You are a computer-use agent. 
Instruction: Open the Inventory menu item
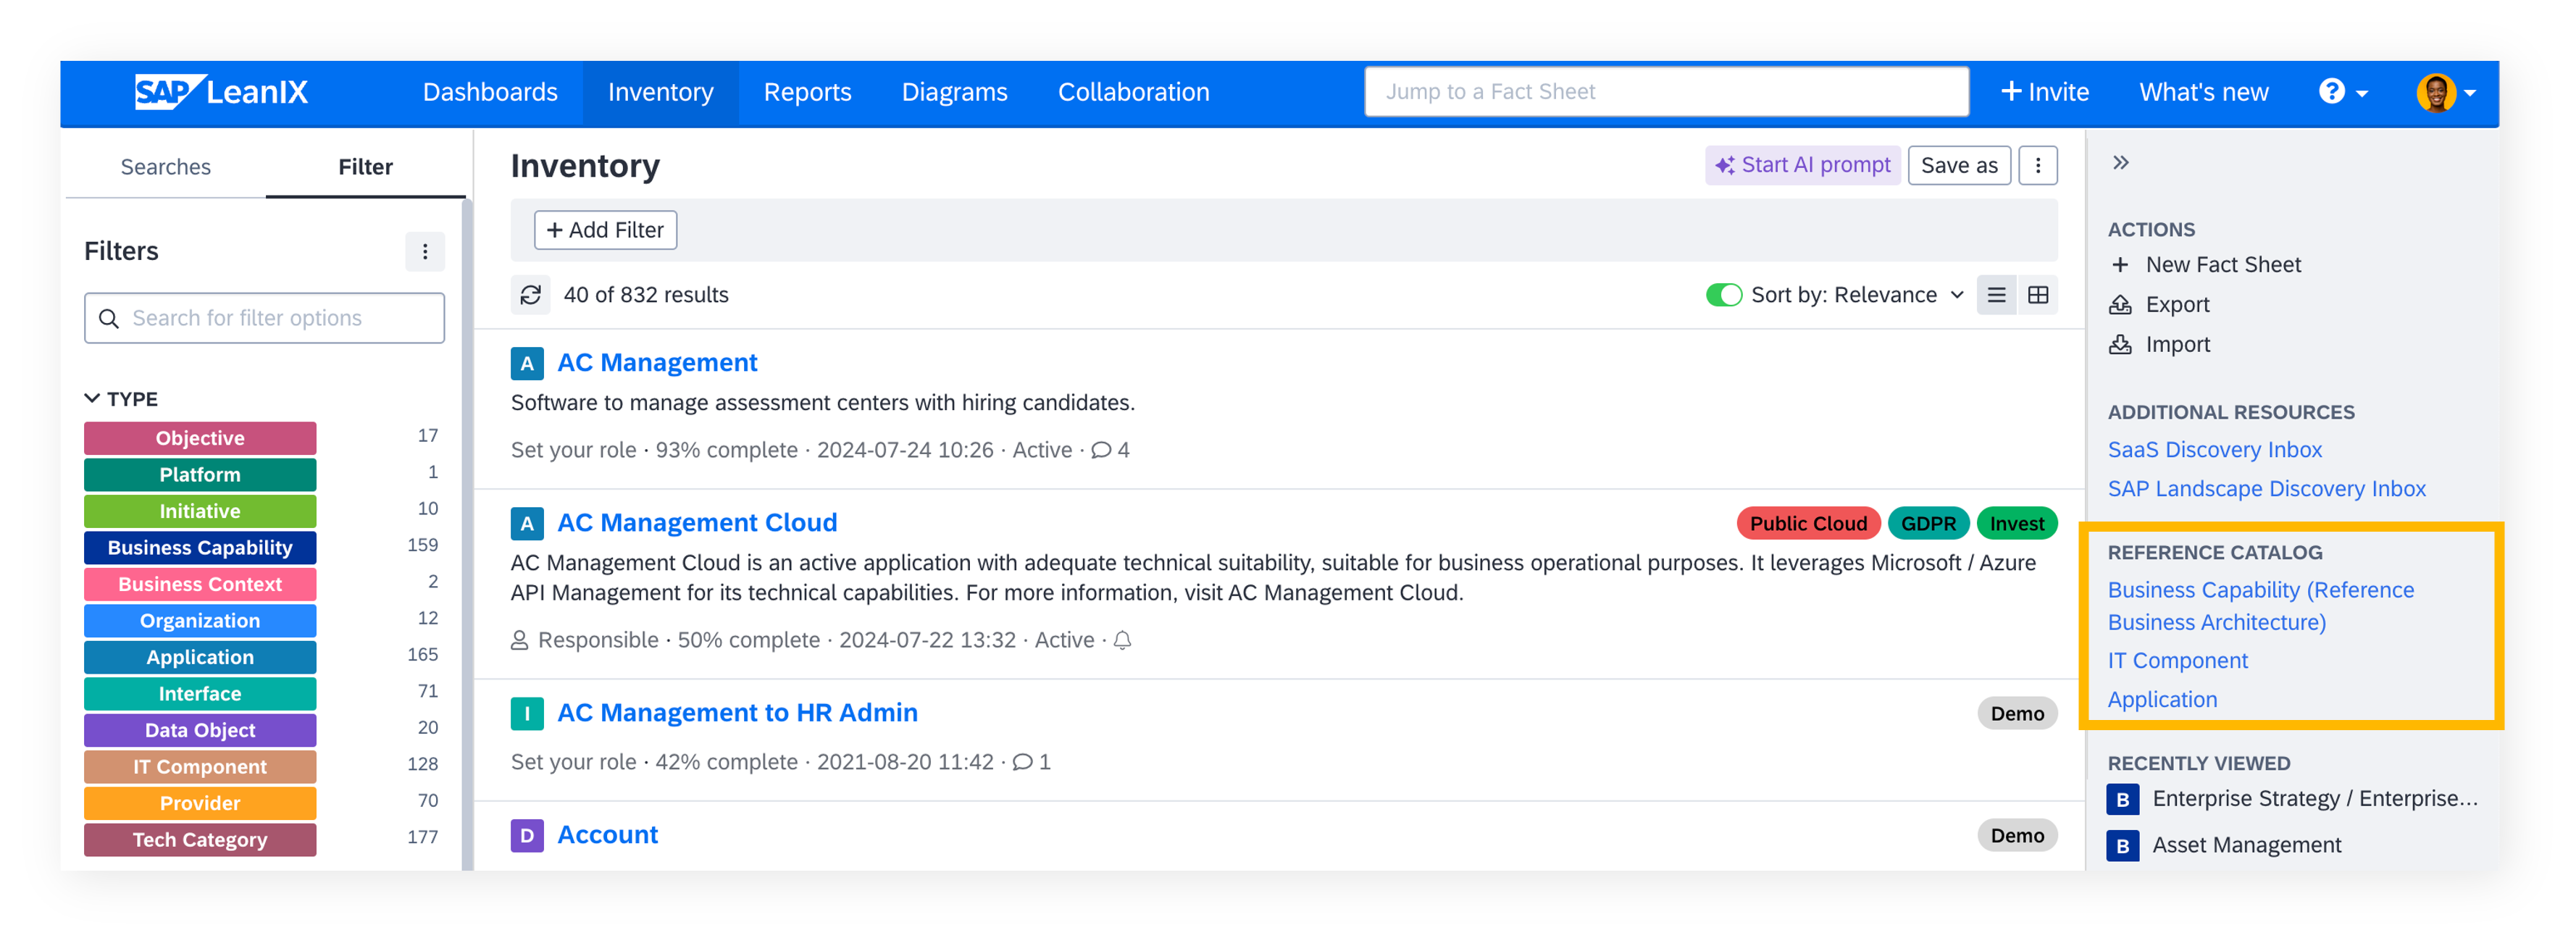click(x=660, y=93)
